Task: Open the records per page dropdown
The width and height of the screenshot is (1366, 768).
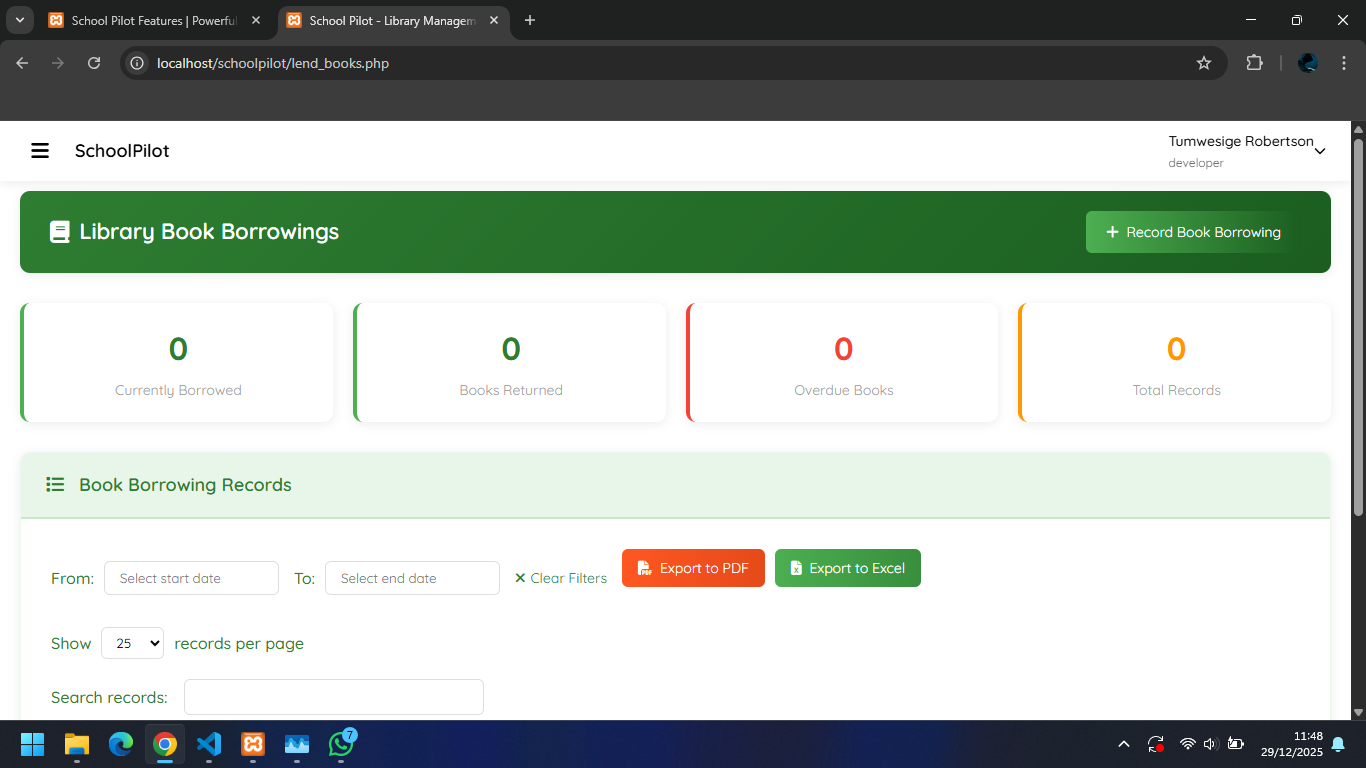Action: (x=132, y=643)
